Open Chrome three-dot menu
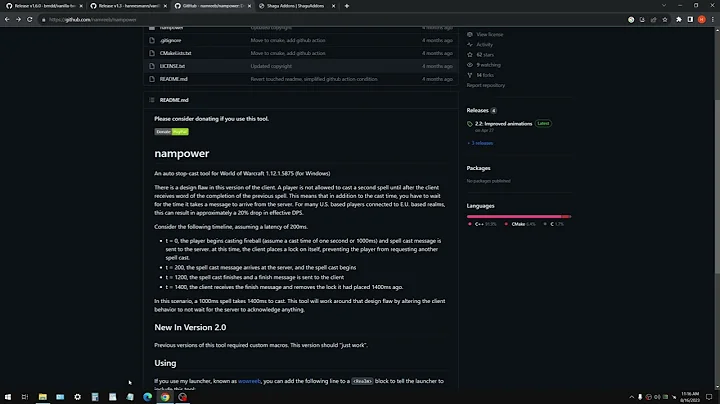This screenshot has height=404, width=720. 713,20
